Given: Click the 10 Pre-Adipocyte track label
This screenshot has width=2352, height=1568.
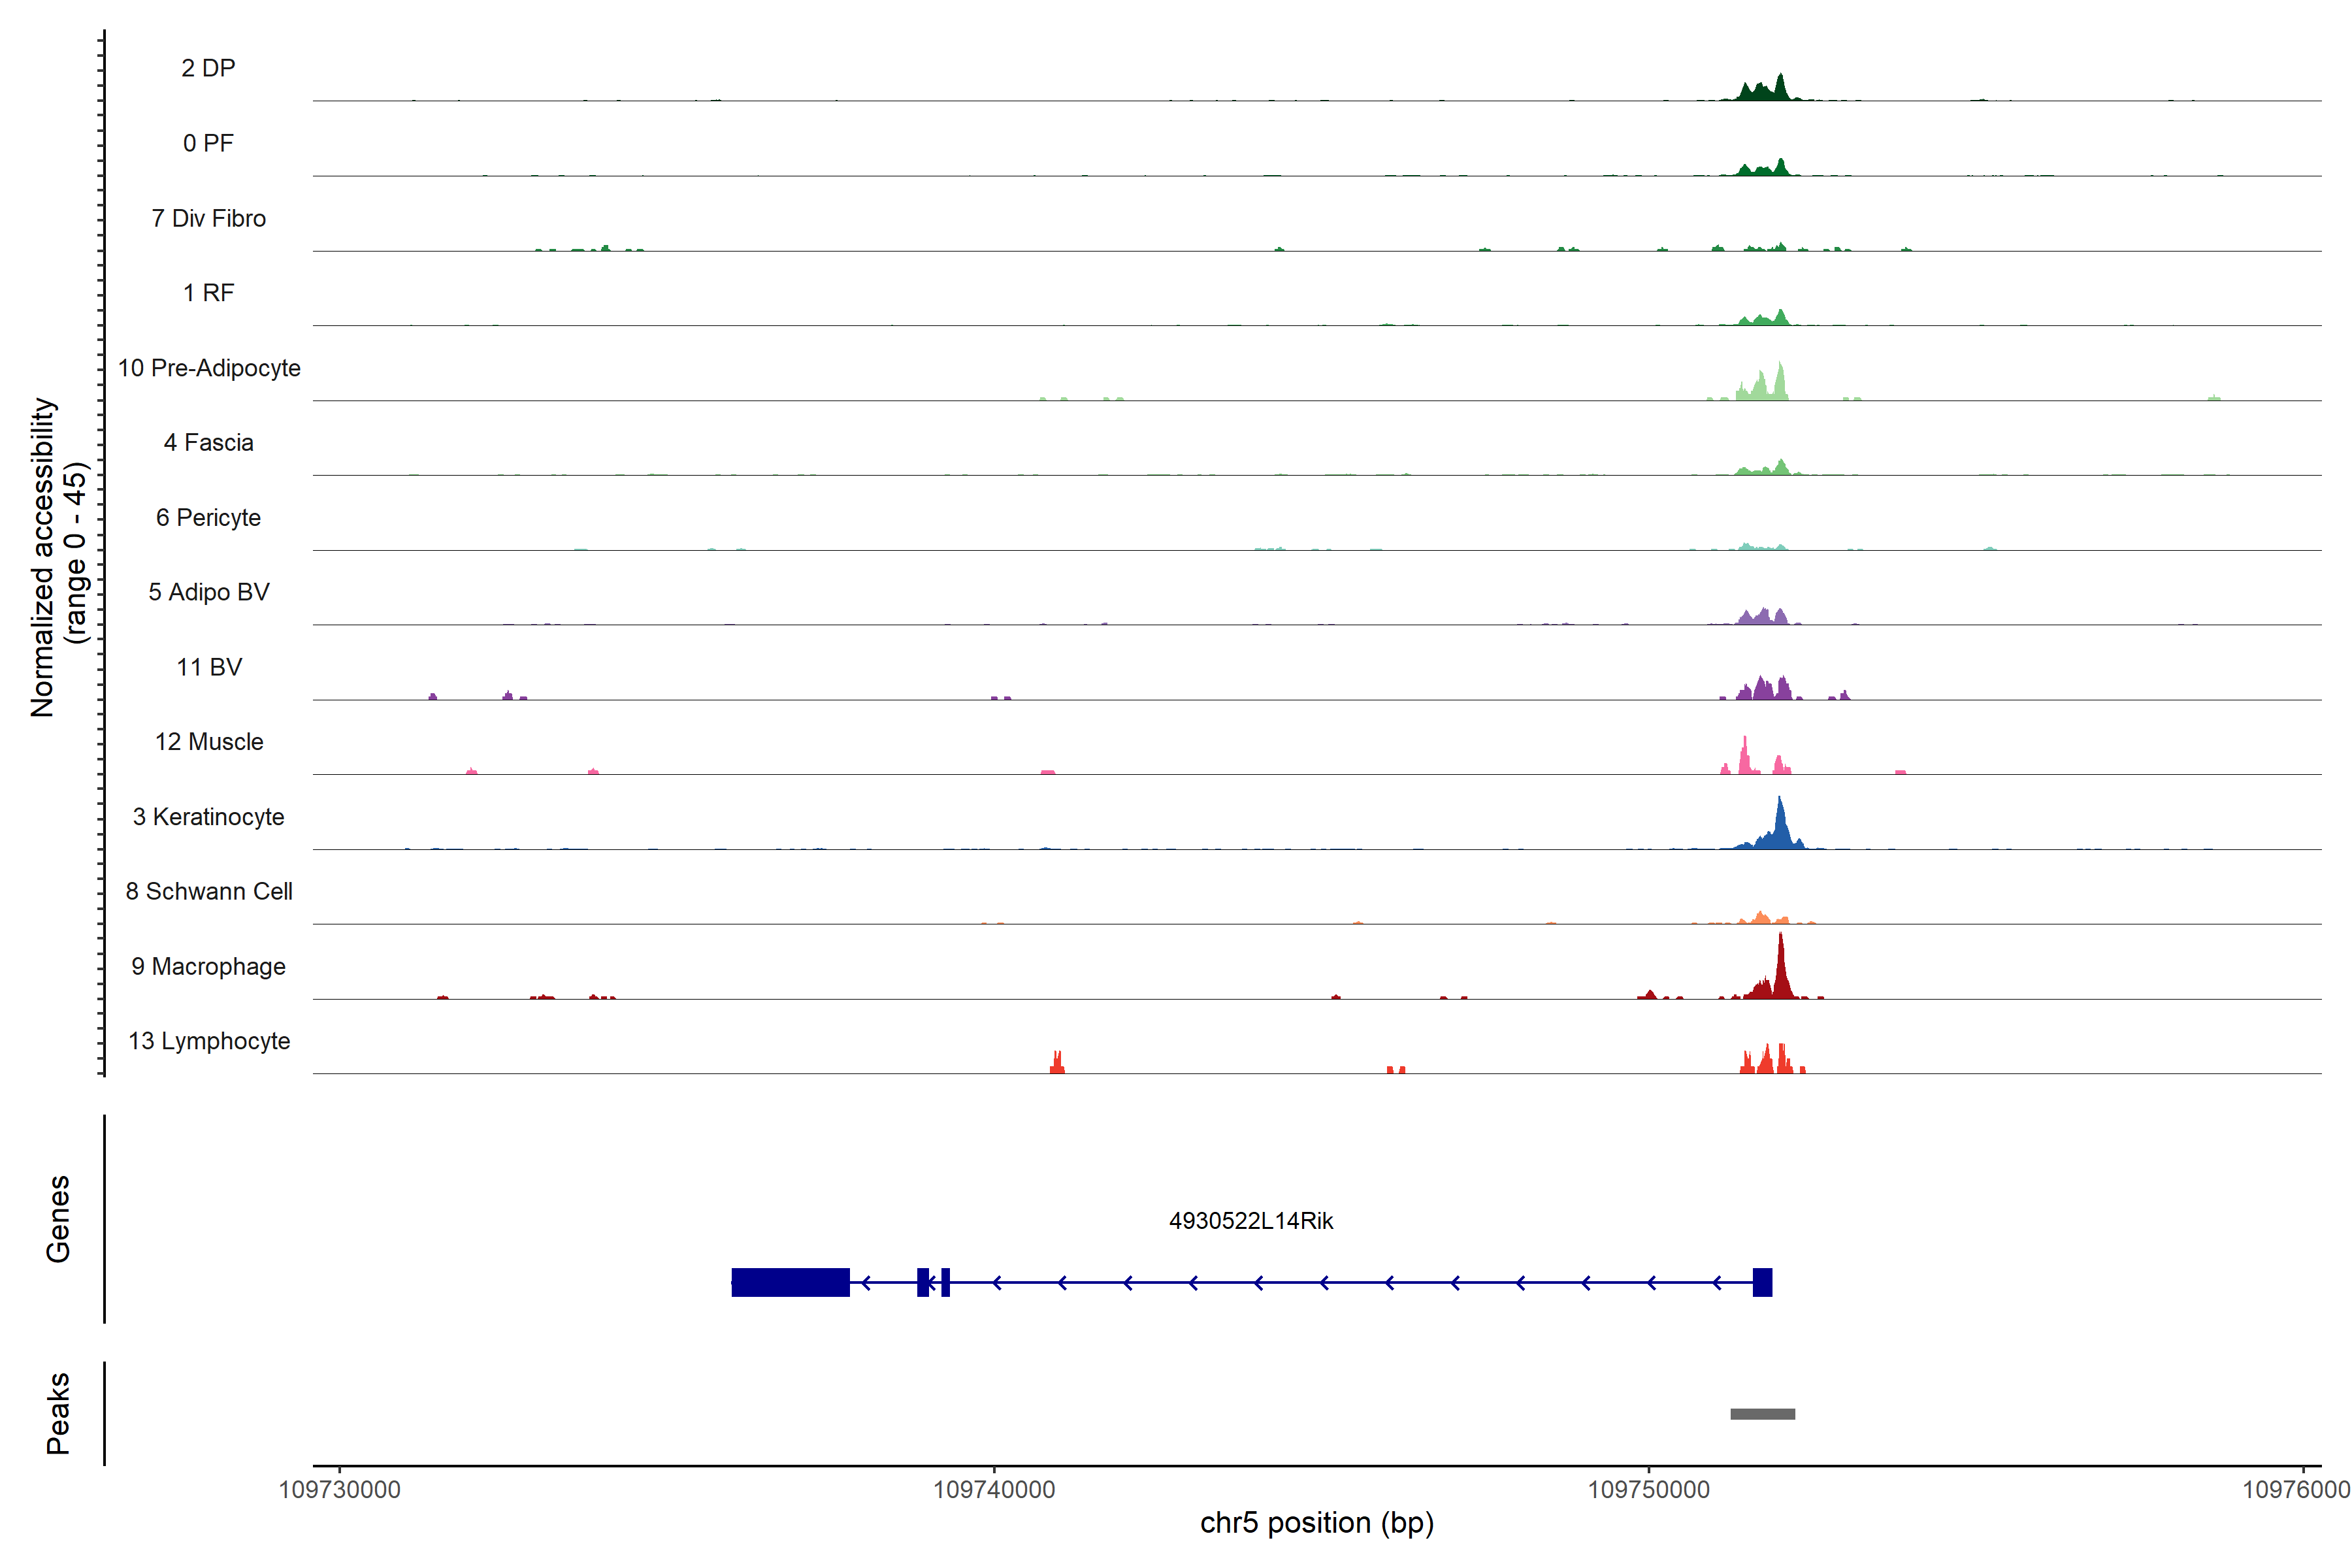Looking at the screenshot, I should (x=209, y=368).
